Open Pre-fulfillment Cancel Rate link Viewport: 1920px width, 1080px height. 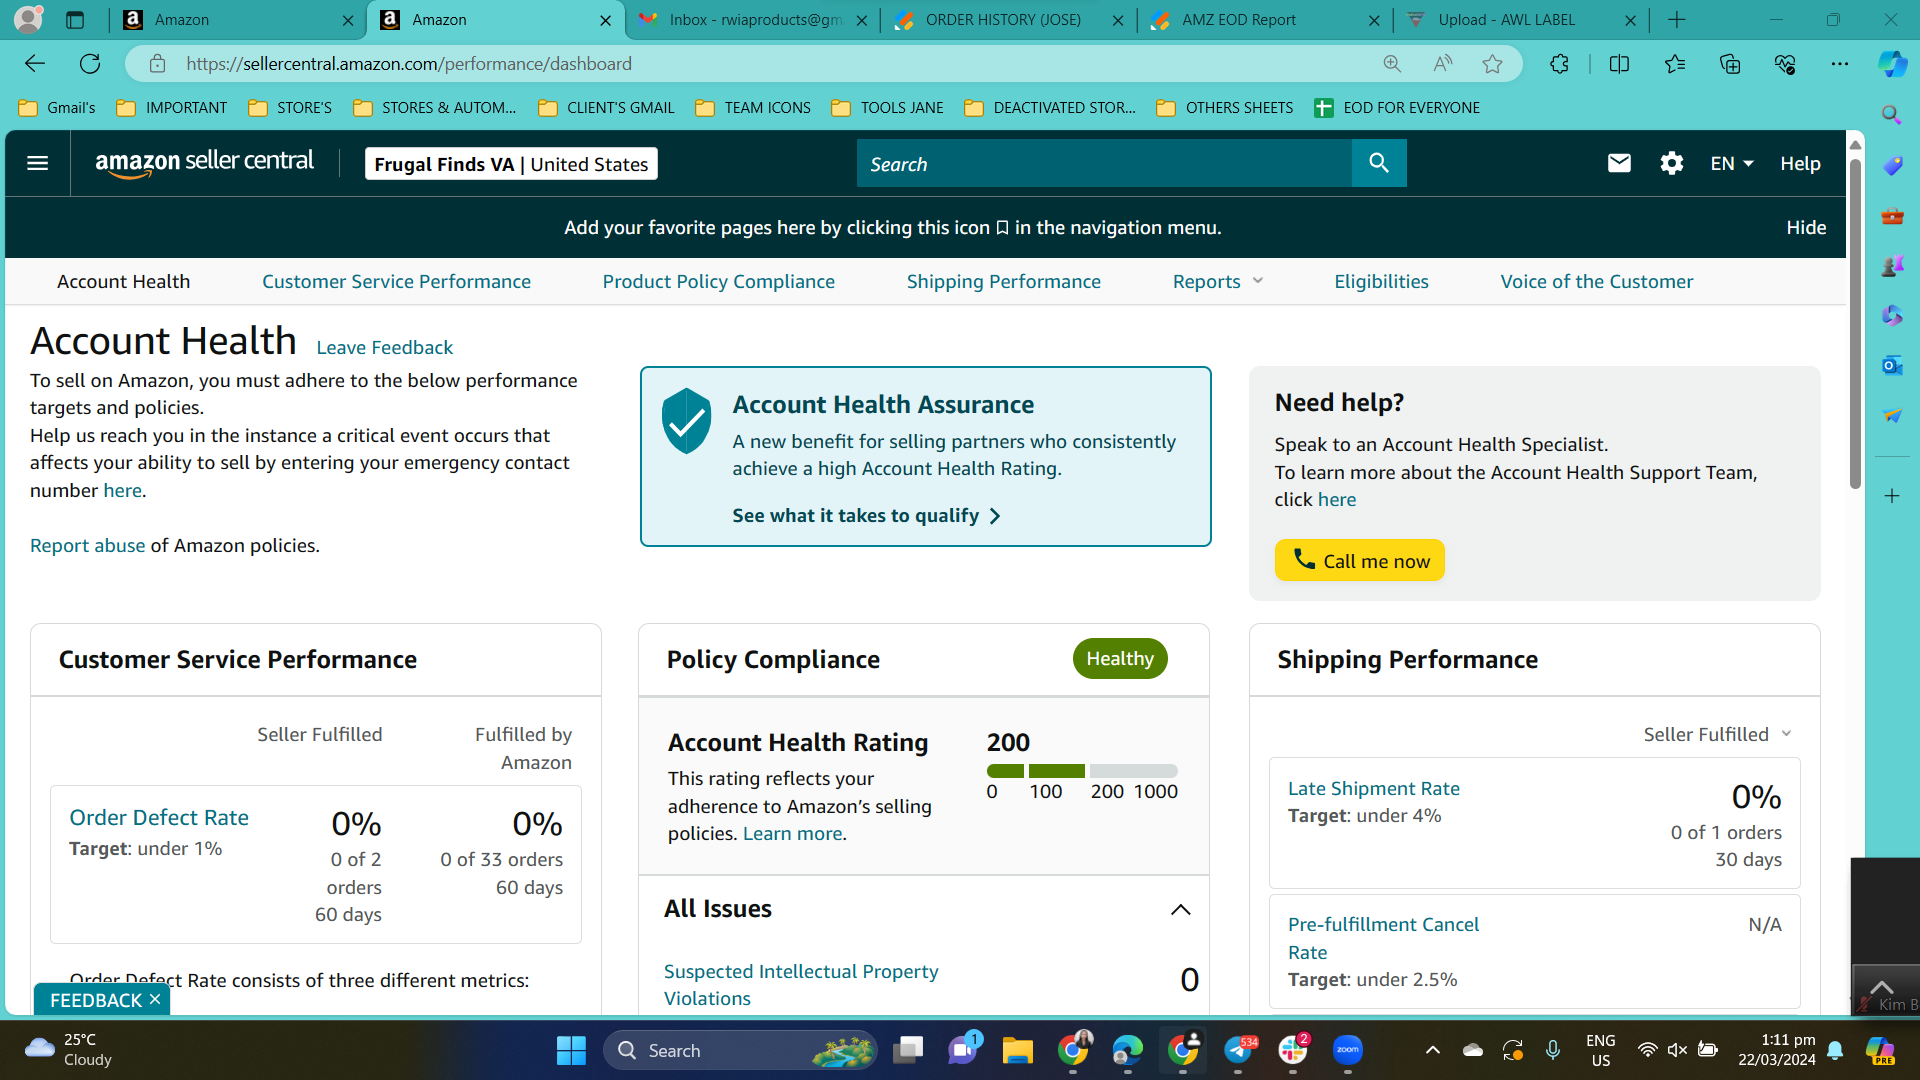coord(1383,938)
